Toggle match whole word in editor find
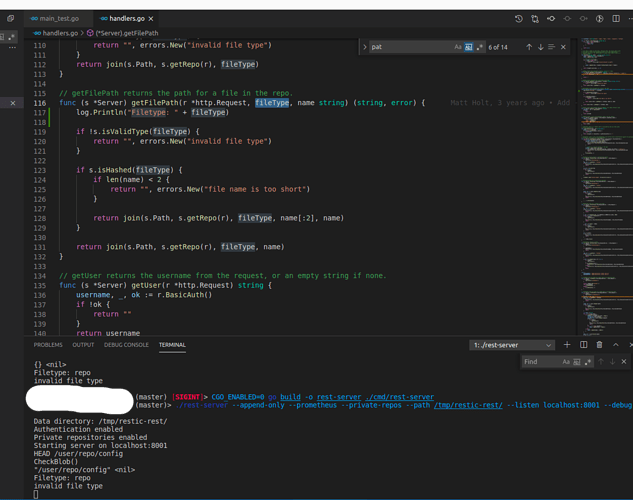The image size is (633, 500). tap(468, 47)
